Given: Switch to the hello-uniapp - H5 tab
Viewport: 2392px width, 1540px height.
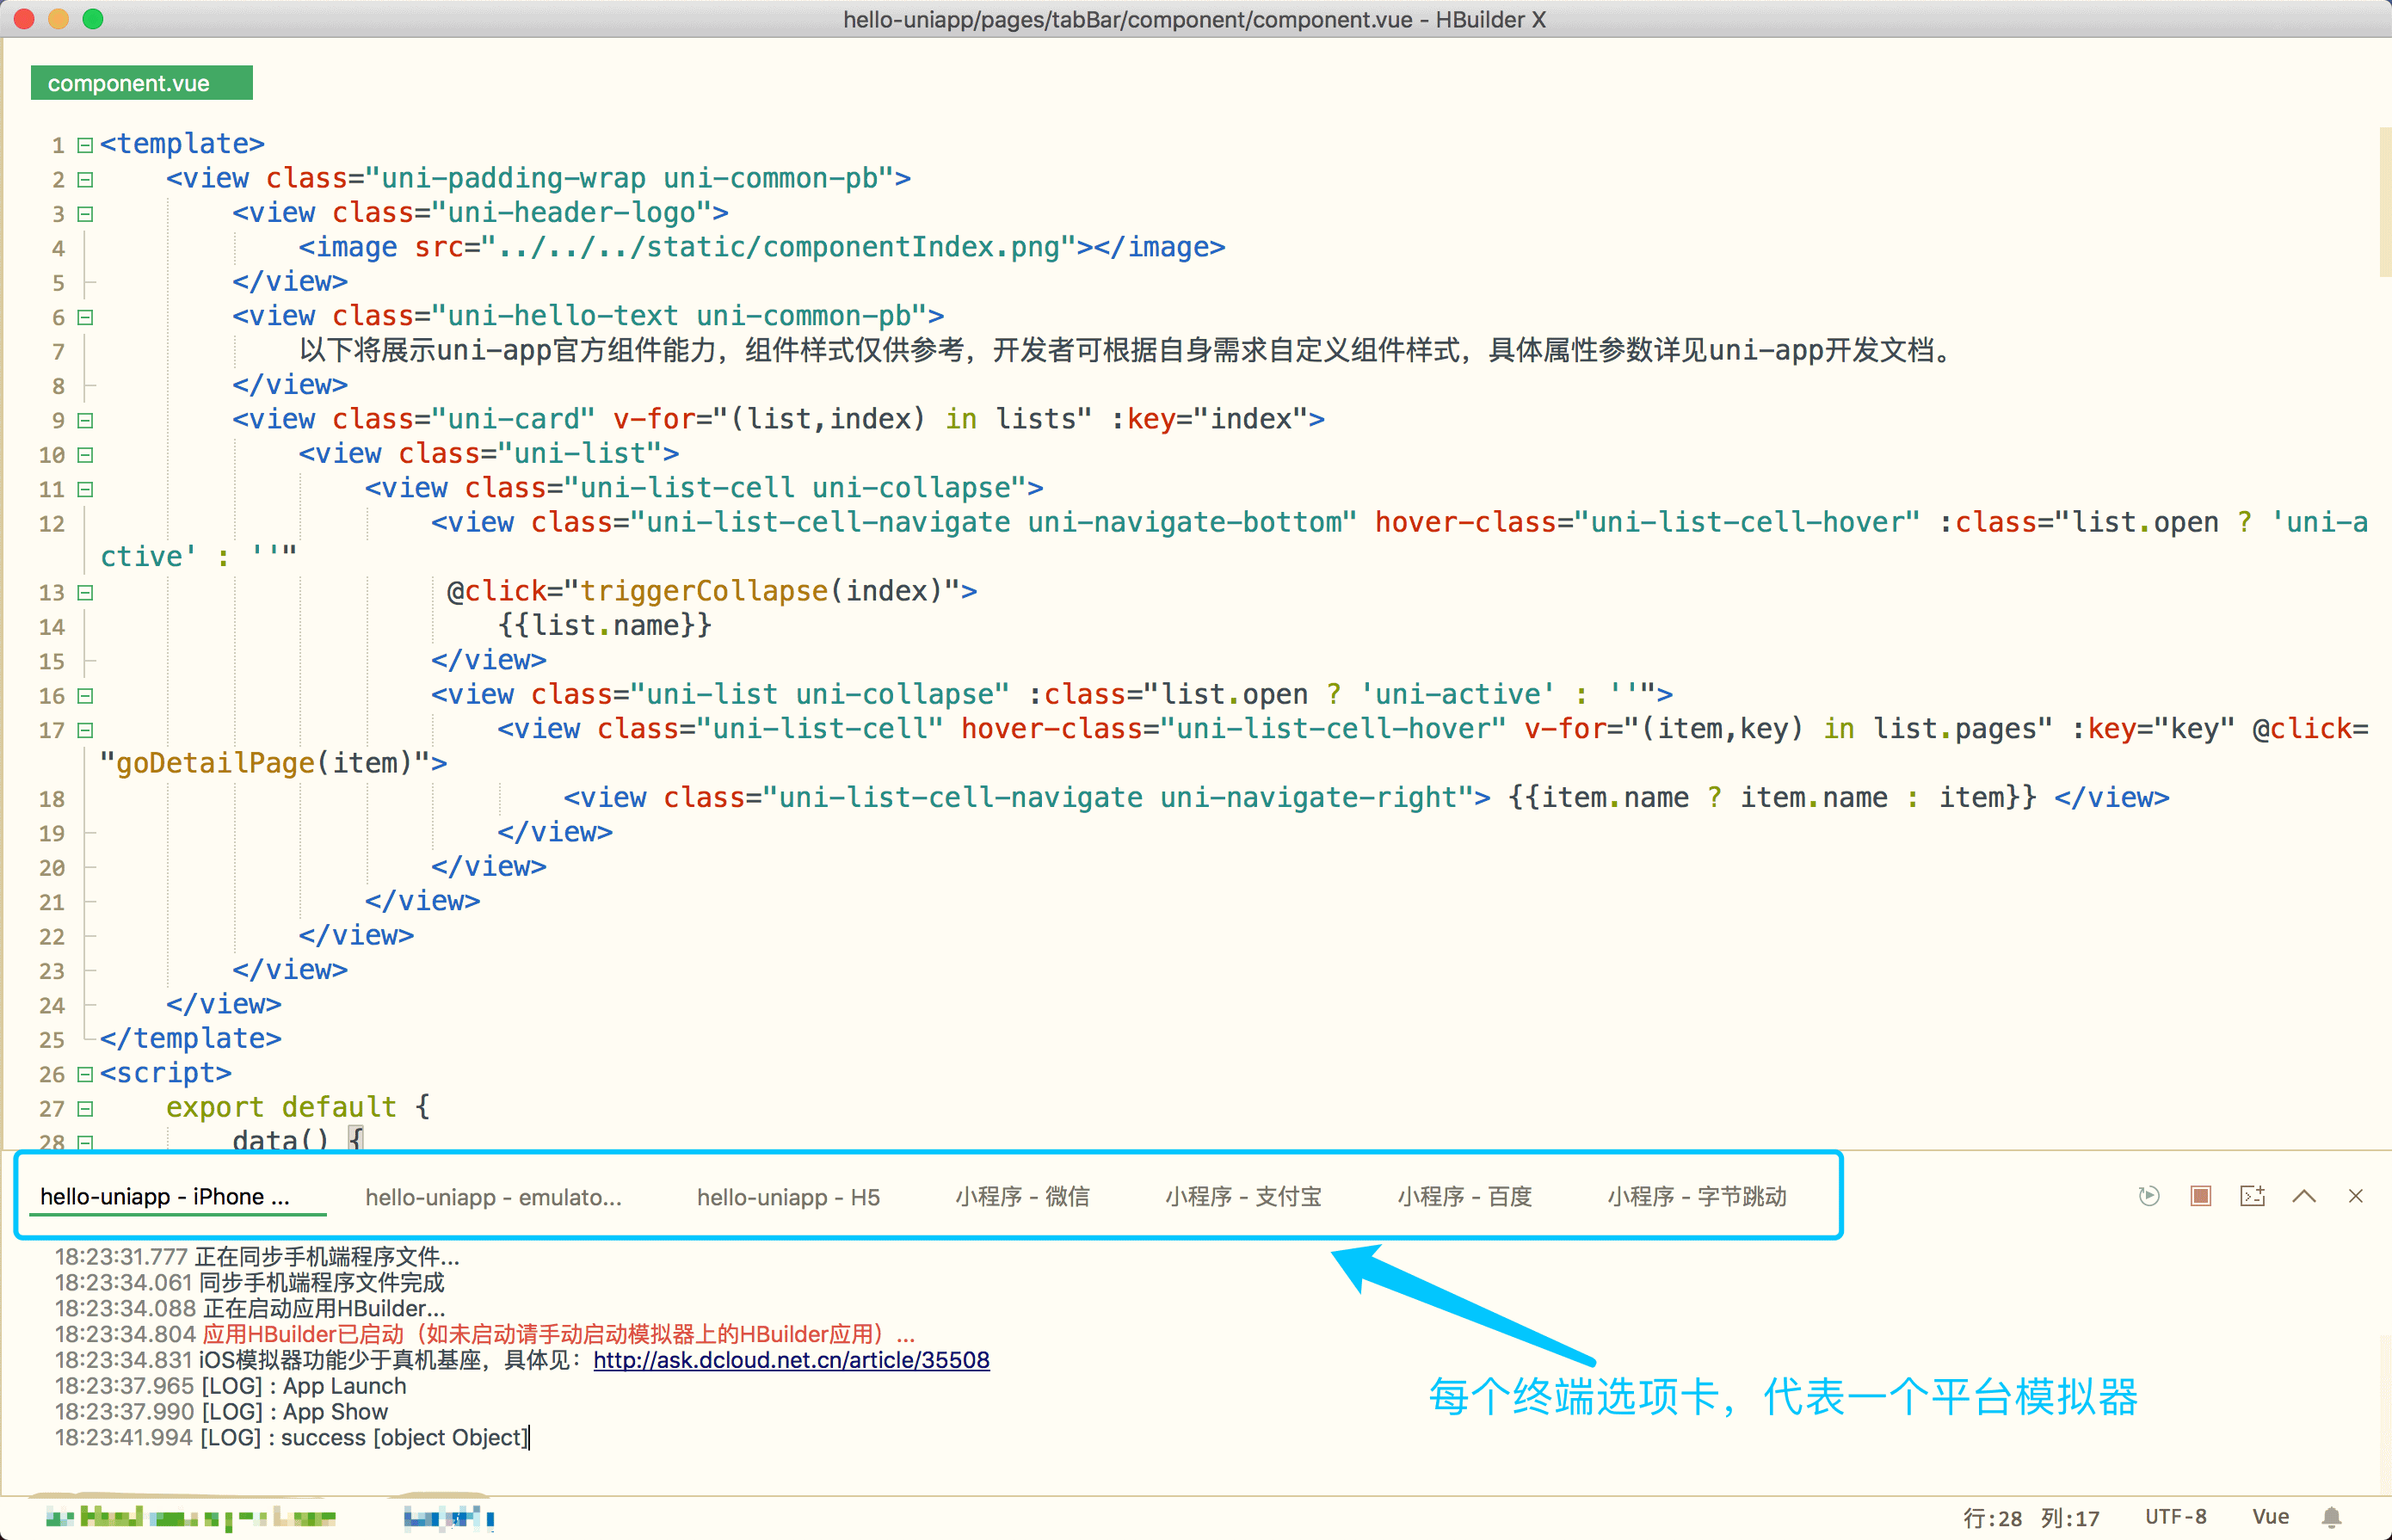Looking at the screenshot, I should tap(788, 1197).
